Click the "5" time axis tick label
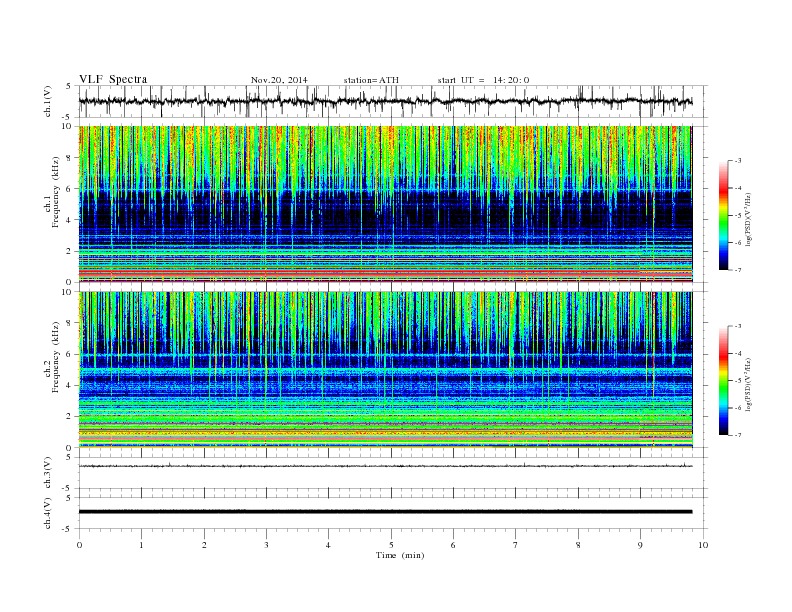 (x=391, y=545)
